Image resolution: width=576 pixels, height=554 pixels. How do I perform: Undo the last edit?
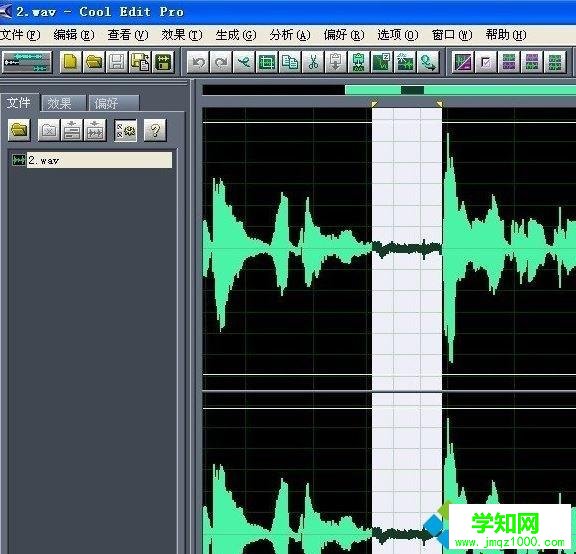[x=198, y=62]
